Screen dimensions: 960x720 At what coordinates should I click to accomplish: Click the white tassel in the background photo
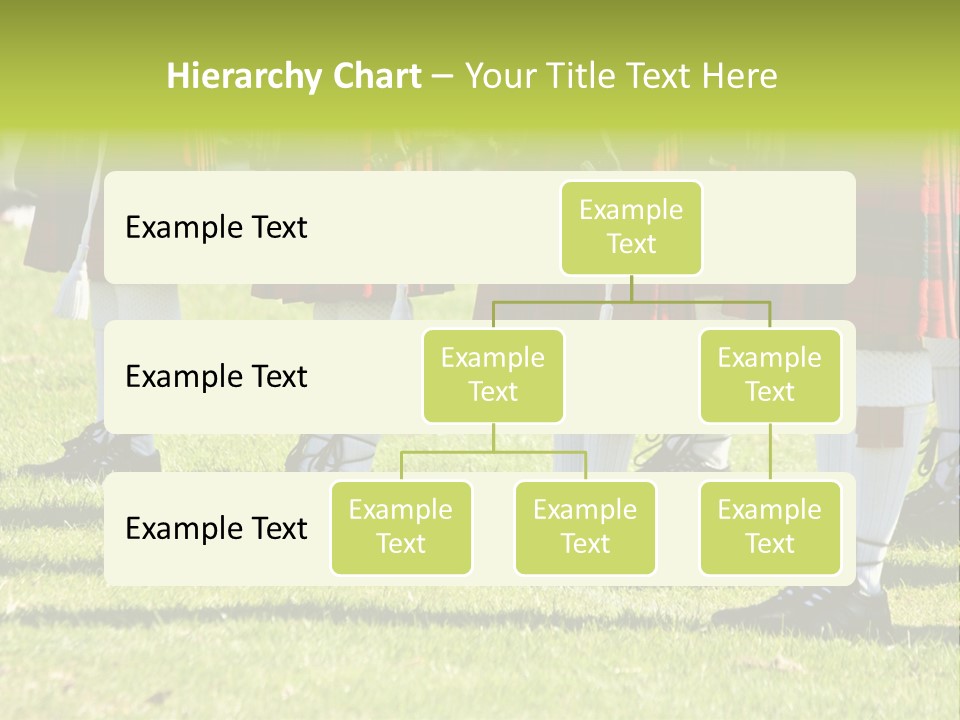click(x=72, y=293)
